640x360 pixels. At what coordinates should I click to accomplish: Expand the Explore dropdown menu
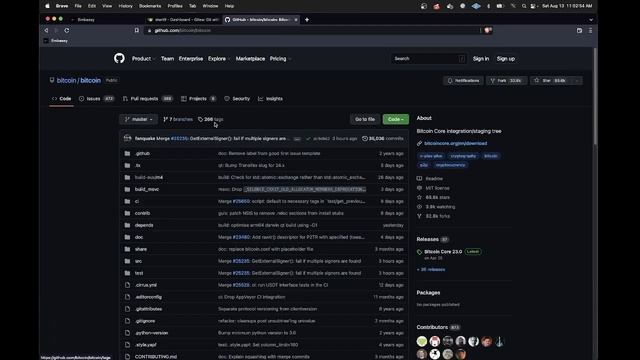click(219, 59)
